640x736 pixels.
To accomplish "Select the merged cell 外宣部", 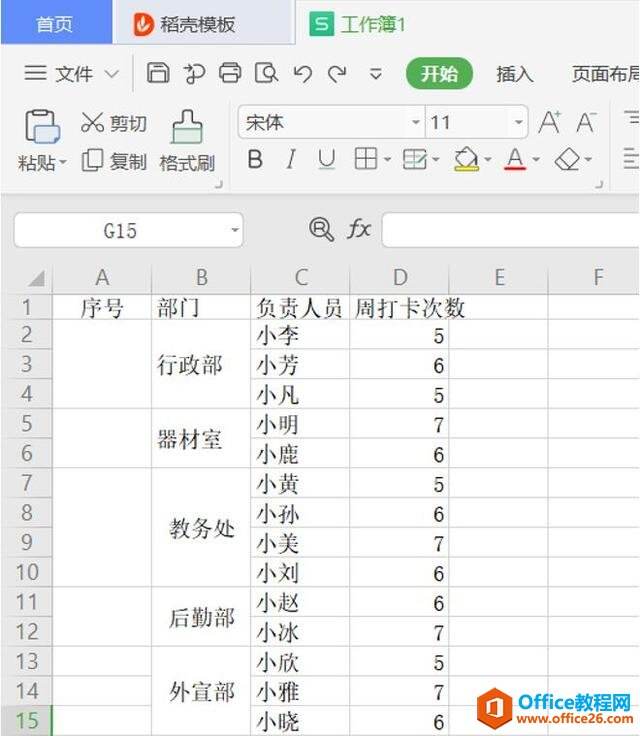I will click(x=201, y=691).
